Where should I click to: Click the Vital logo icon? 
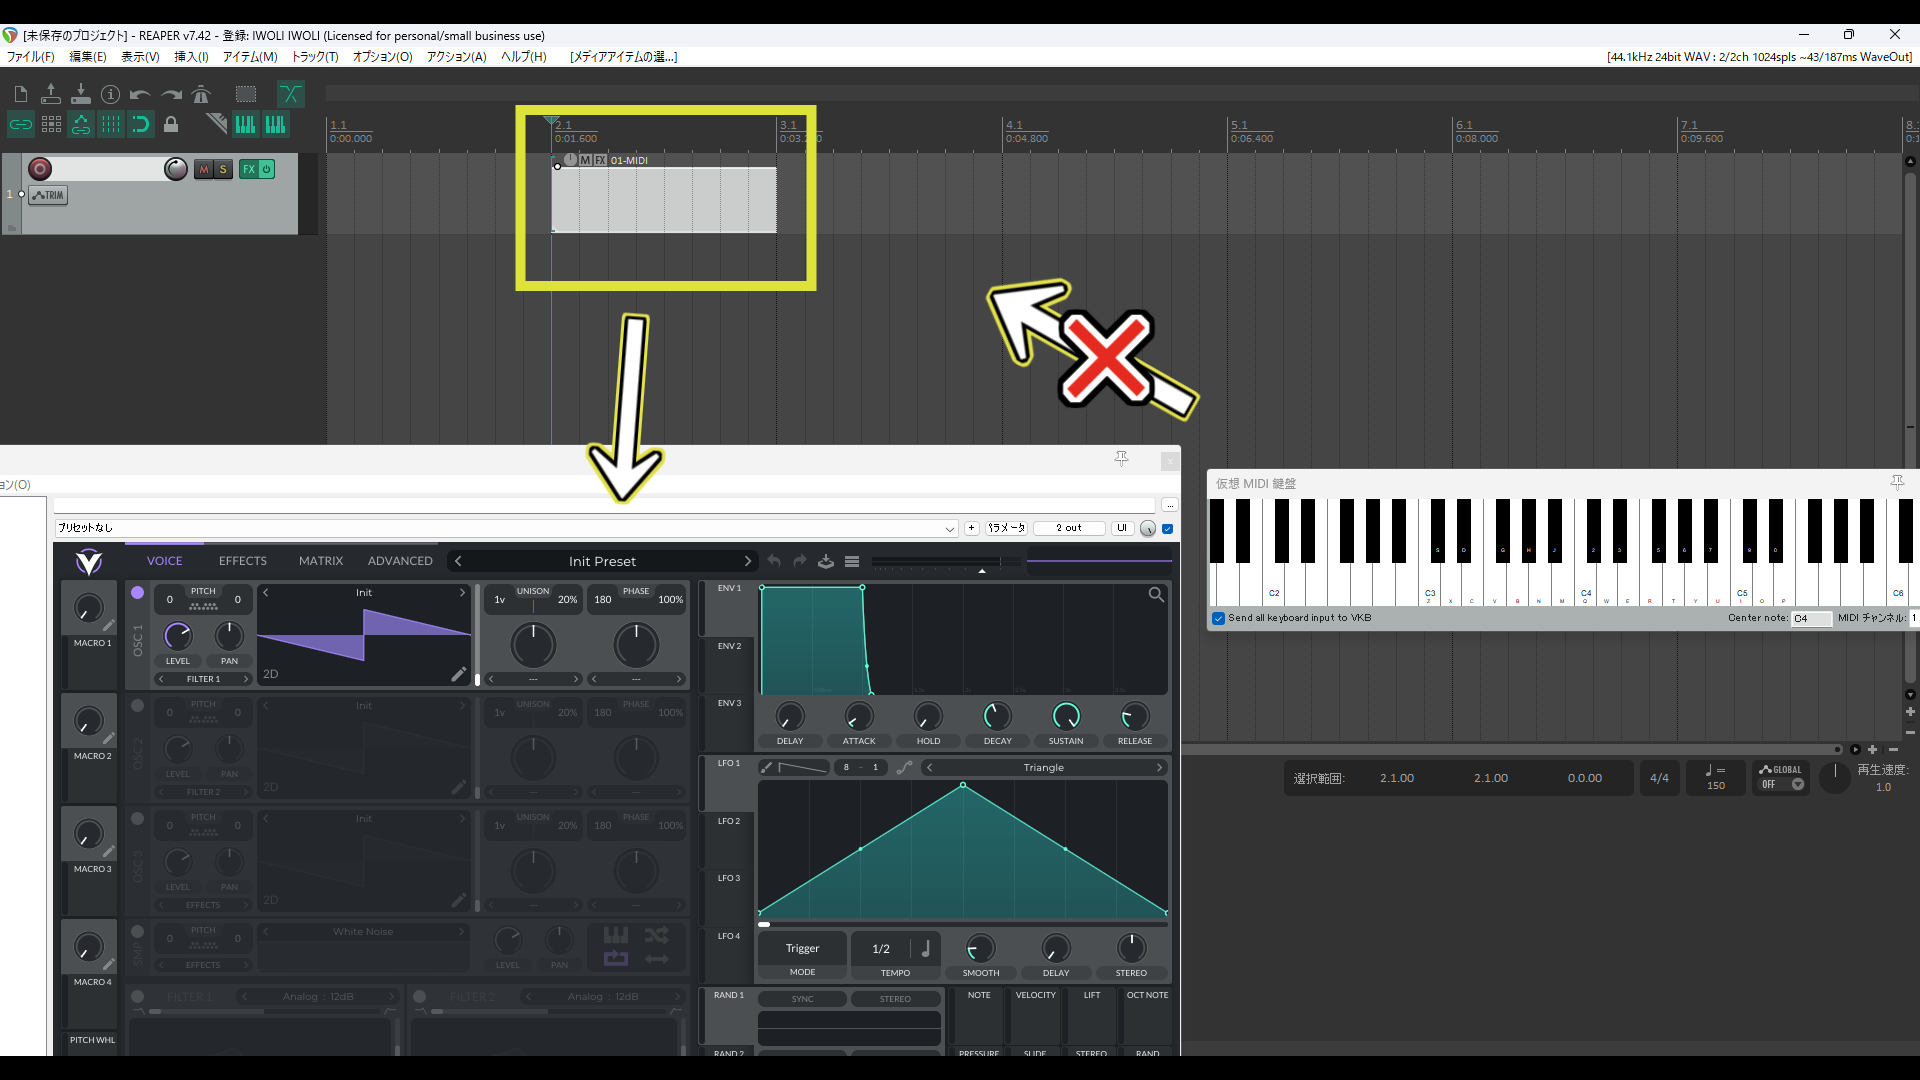click(x=89, y=562)
